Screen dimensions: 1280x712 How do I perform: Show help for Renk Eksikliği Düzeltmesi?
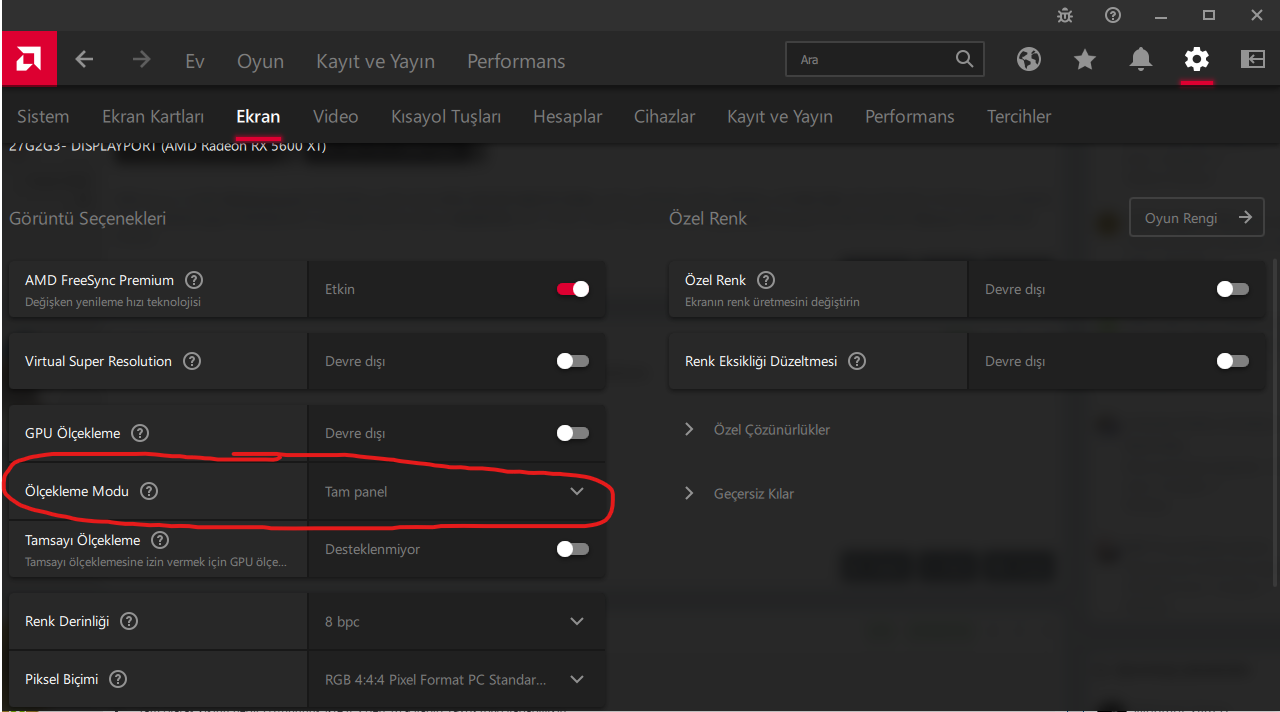[x=857, y=361]
